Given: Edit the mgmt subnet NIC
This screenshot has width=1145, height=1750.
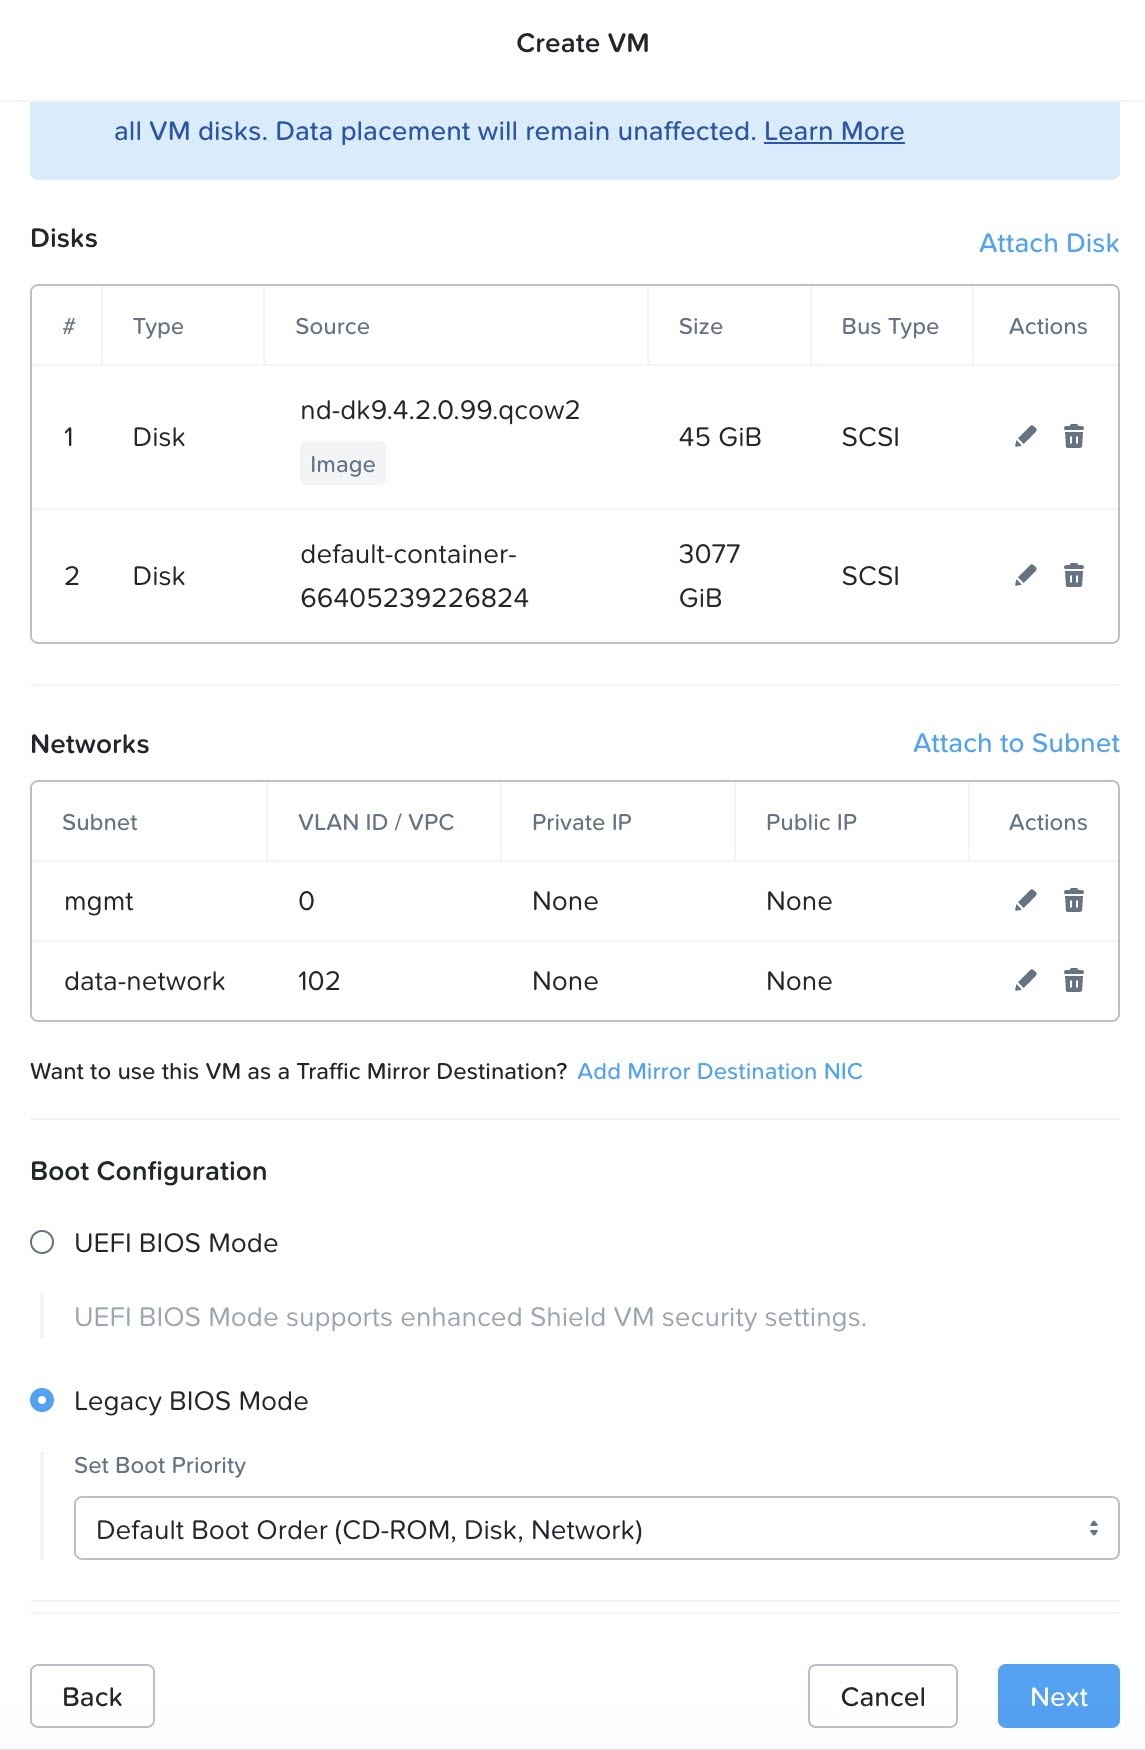Looking at the screenshot, I should pyautogui.click(x=1025, y=901).
